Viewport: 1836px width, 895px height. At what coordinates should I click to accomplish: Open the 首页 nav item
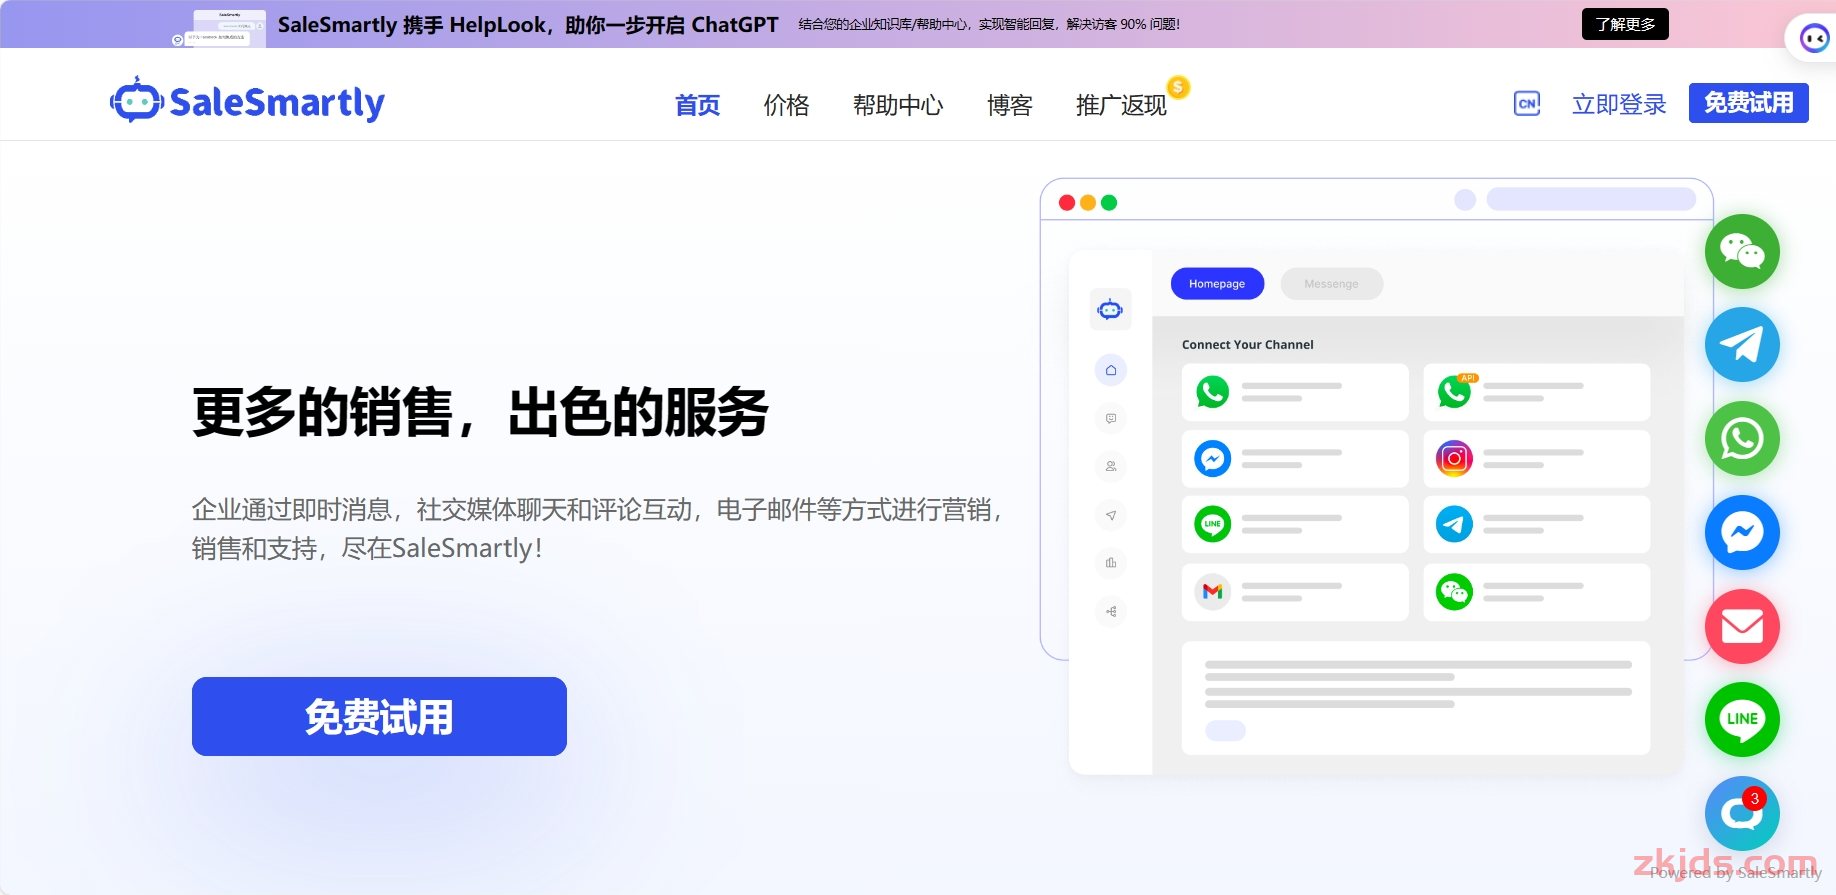[697, 105]
